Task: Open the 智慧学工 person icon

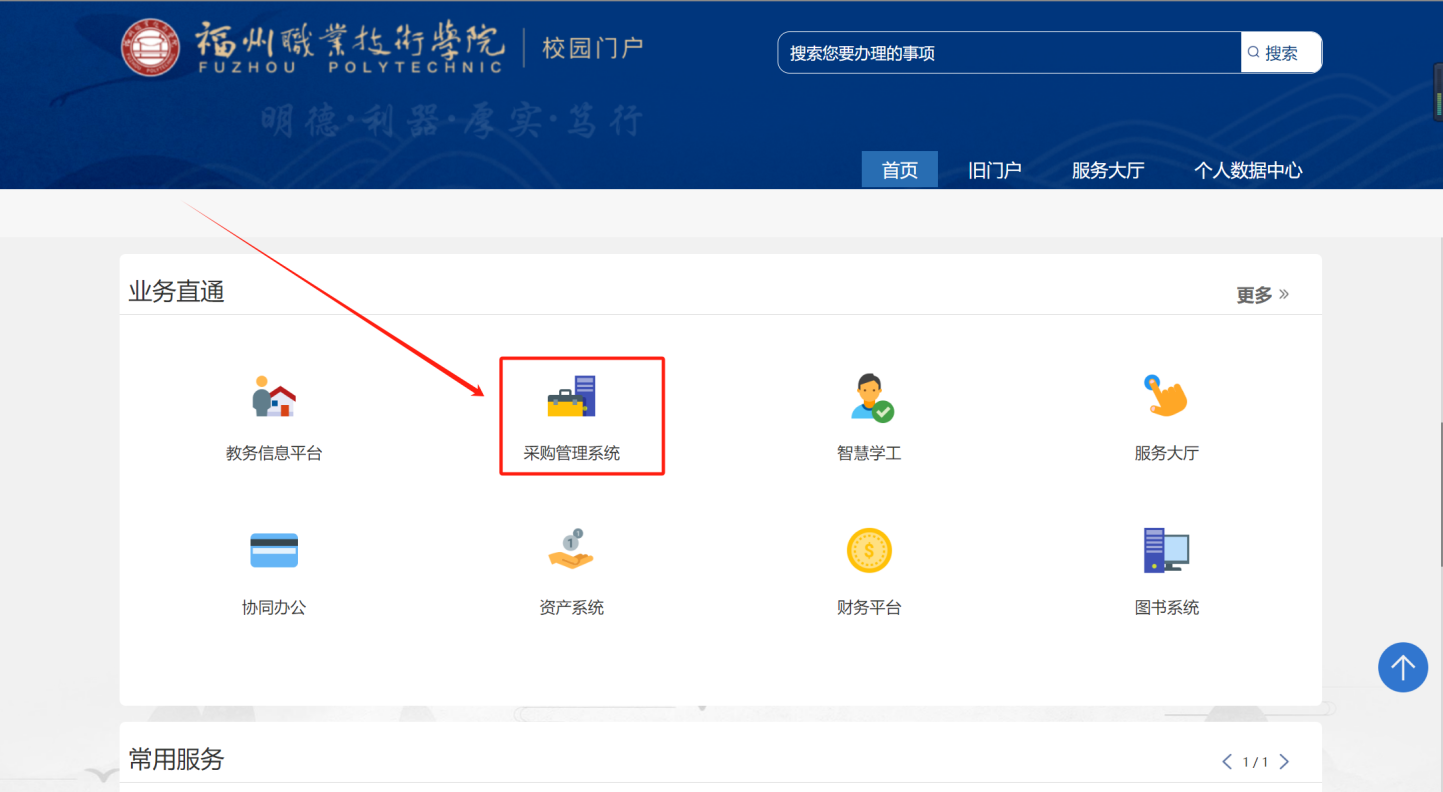Action: pyautogui.click(x=870, y=396)
